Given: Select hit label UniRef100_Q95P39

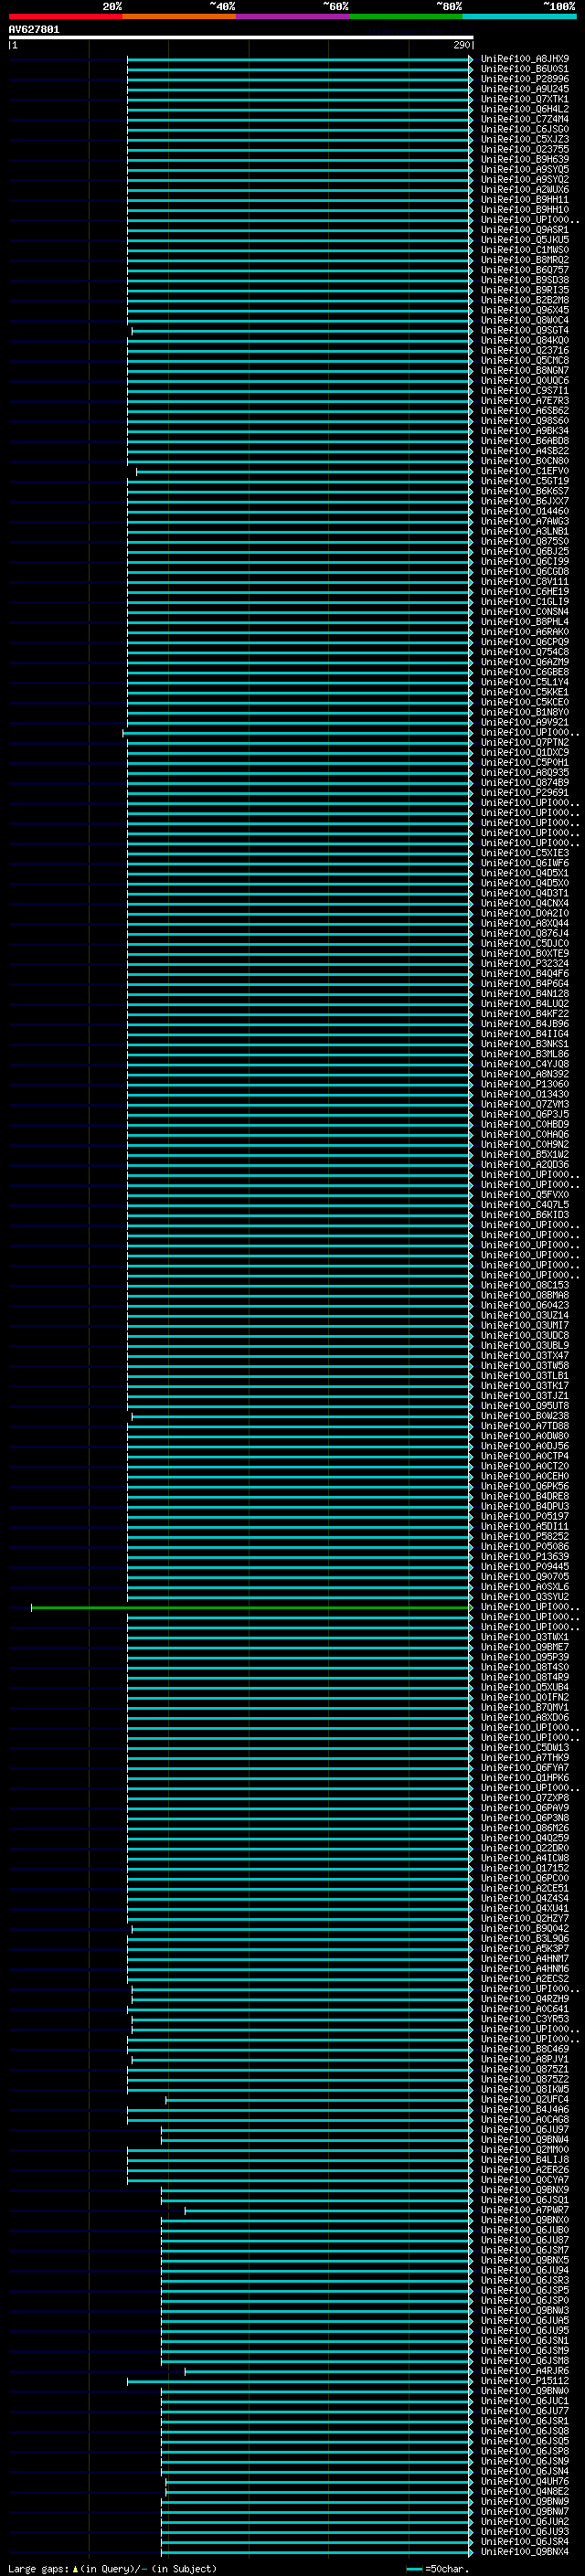Looking at the screenshot, I should click(525, 1657).
